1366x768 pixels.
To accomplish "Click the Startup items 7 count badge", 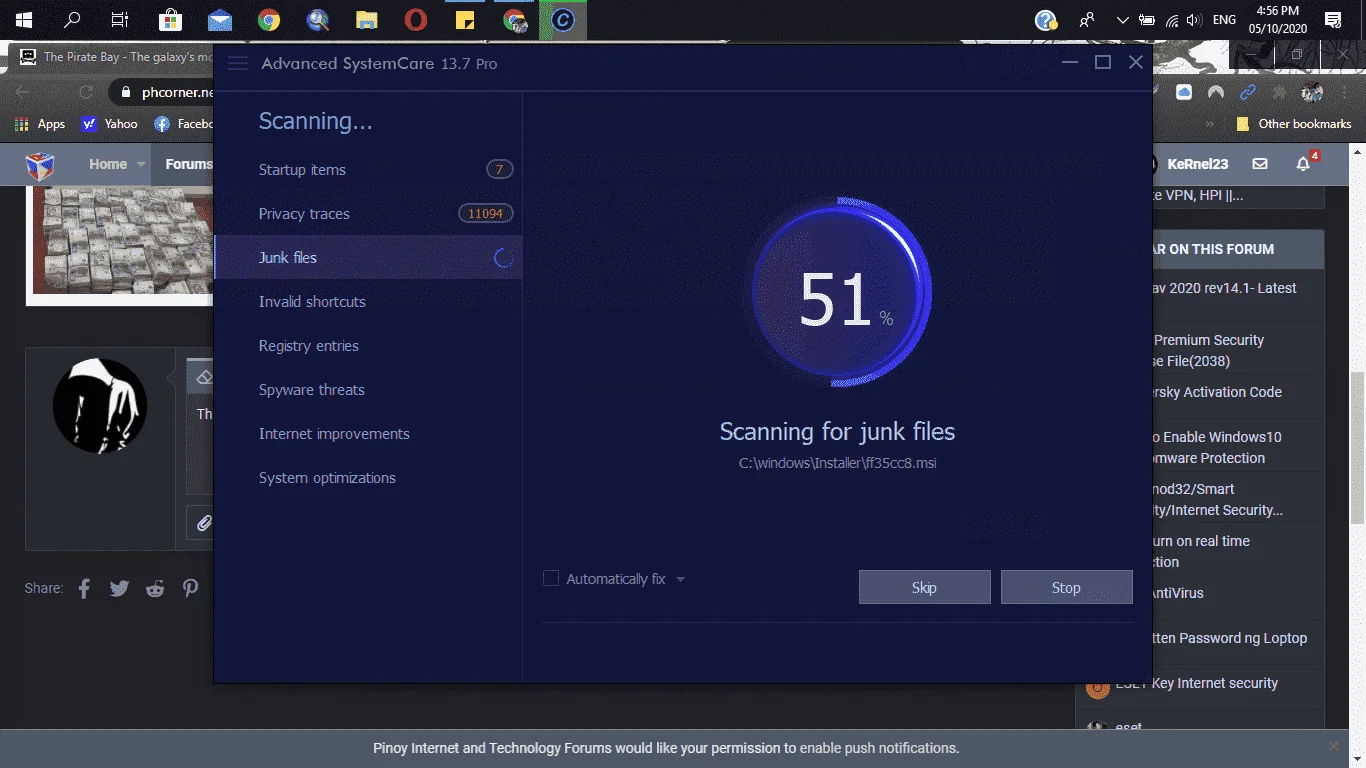I will pos(500,170).
